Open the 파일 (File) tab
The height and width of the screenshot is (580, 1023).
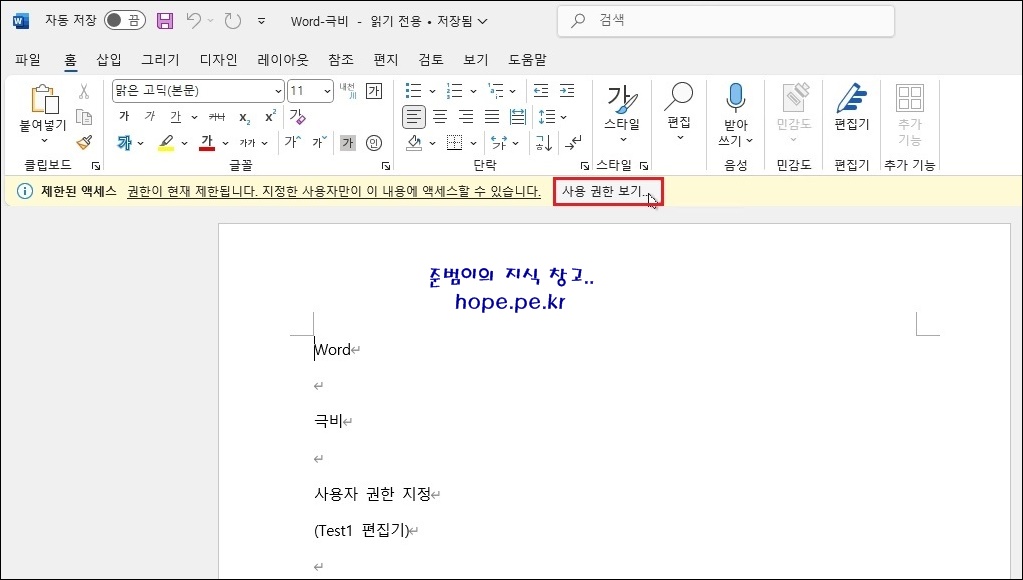pos(28,59)
